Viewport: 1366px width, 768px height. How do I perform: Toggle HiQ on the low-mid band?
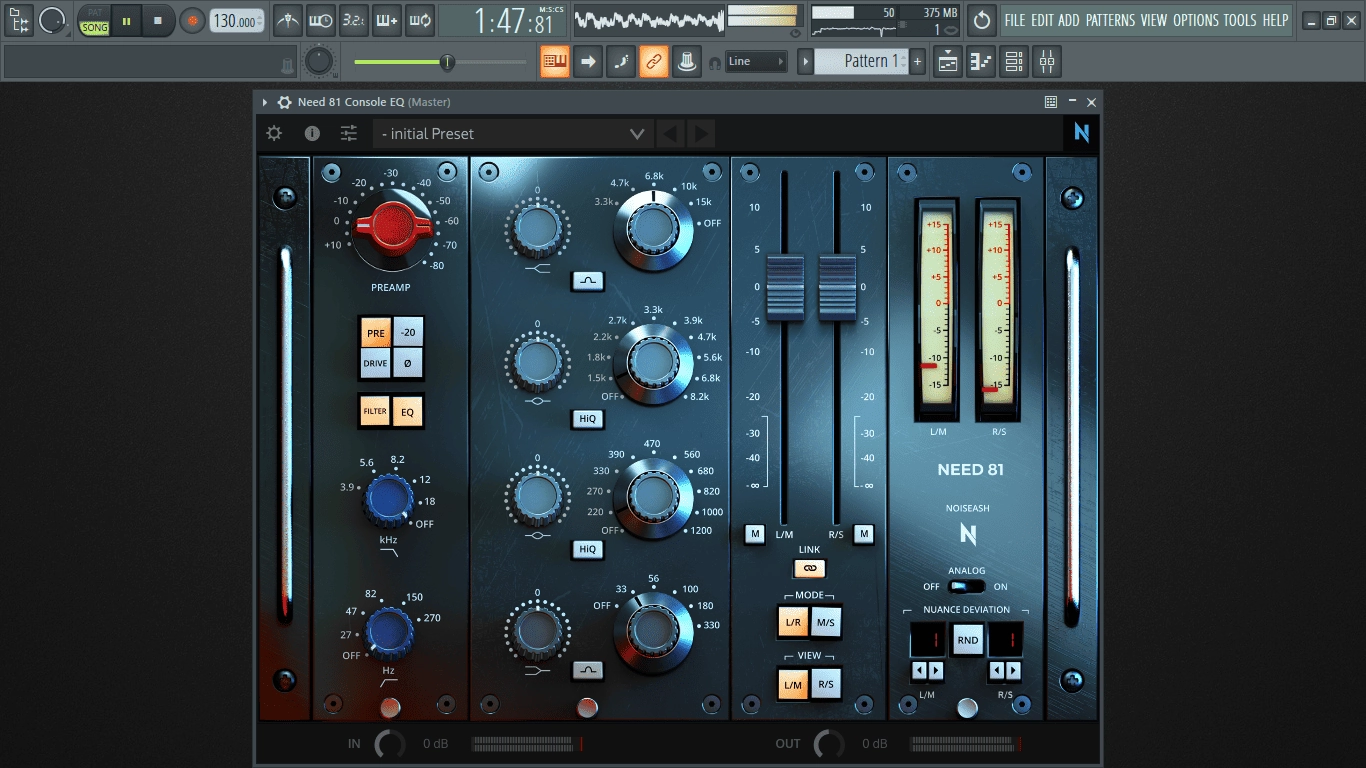click(588, 549)
